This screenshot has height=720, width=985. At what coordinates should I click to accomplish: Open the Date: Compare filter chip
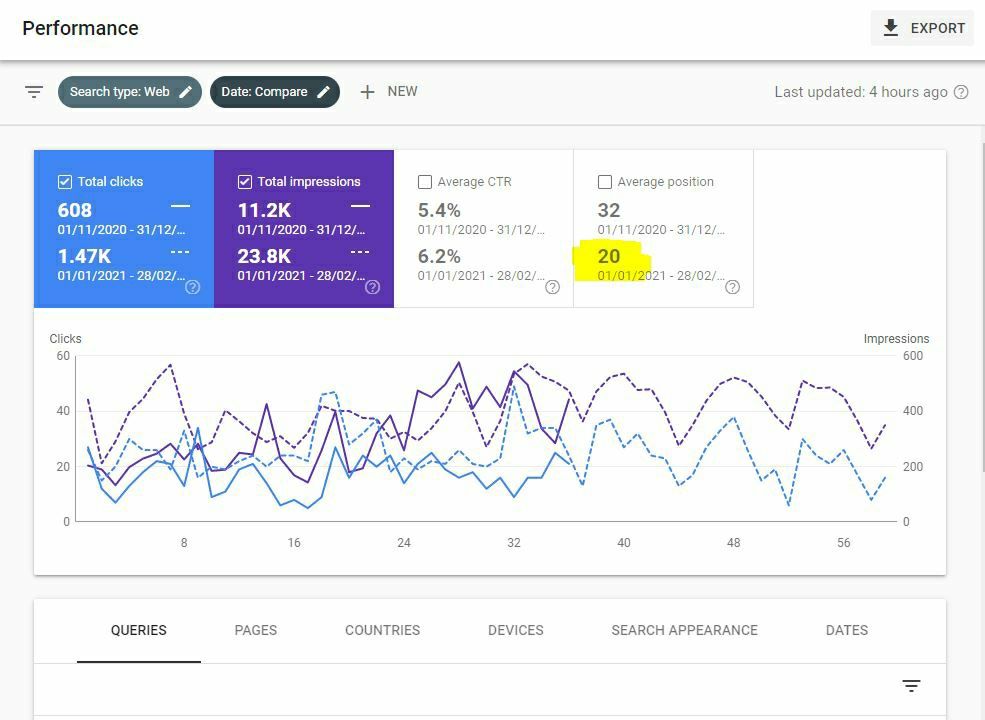(x=264, y=92)
